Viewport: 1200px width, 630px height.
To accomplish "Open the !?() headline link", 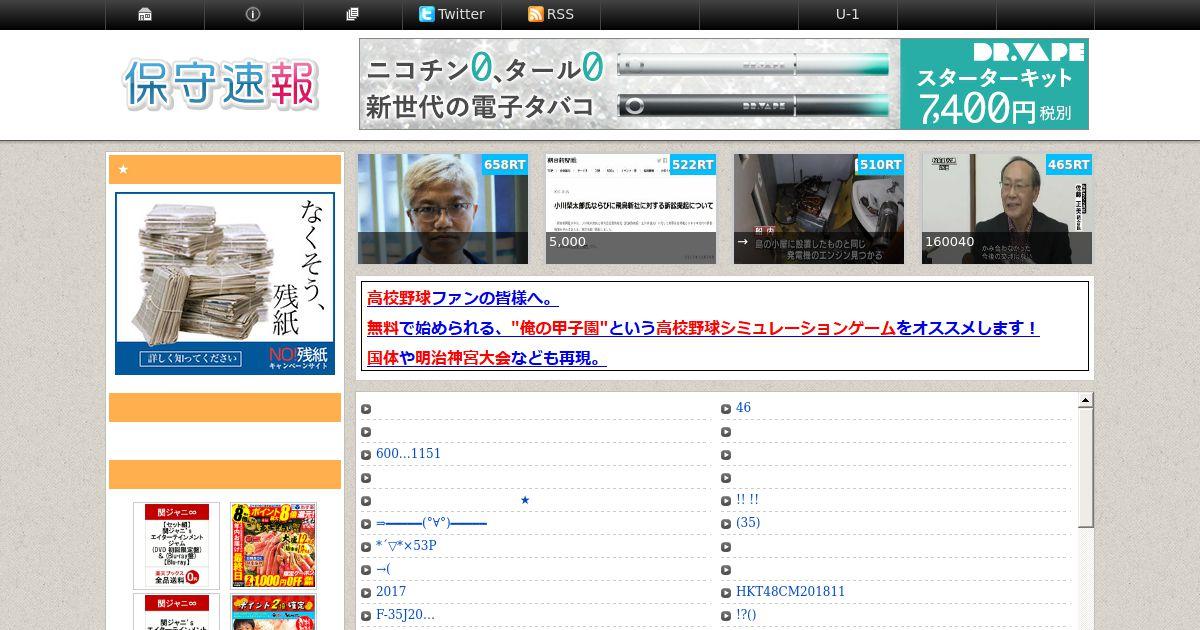I will tap(746, 615).
